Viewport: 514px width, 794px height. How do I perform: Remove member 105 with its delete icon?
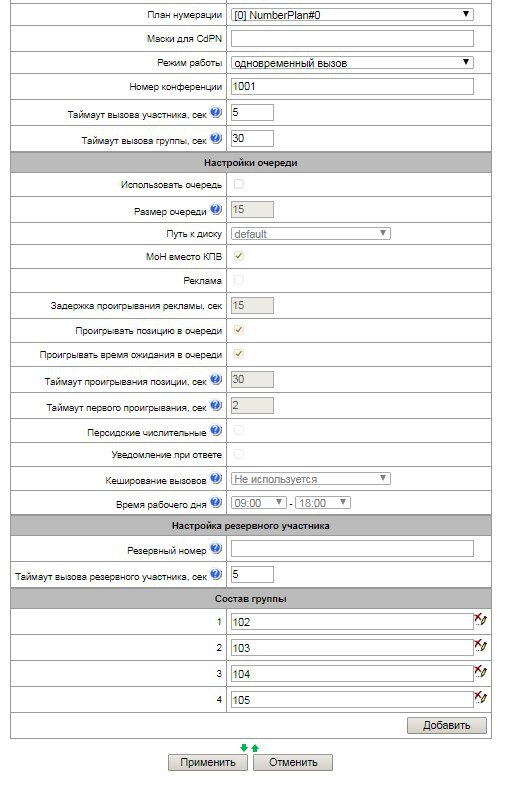(x=480, y=697)
